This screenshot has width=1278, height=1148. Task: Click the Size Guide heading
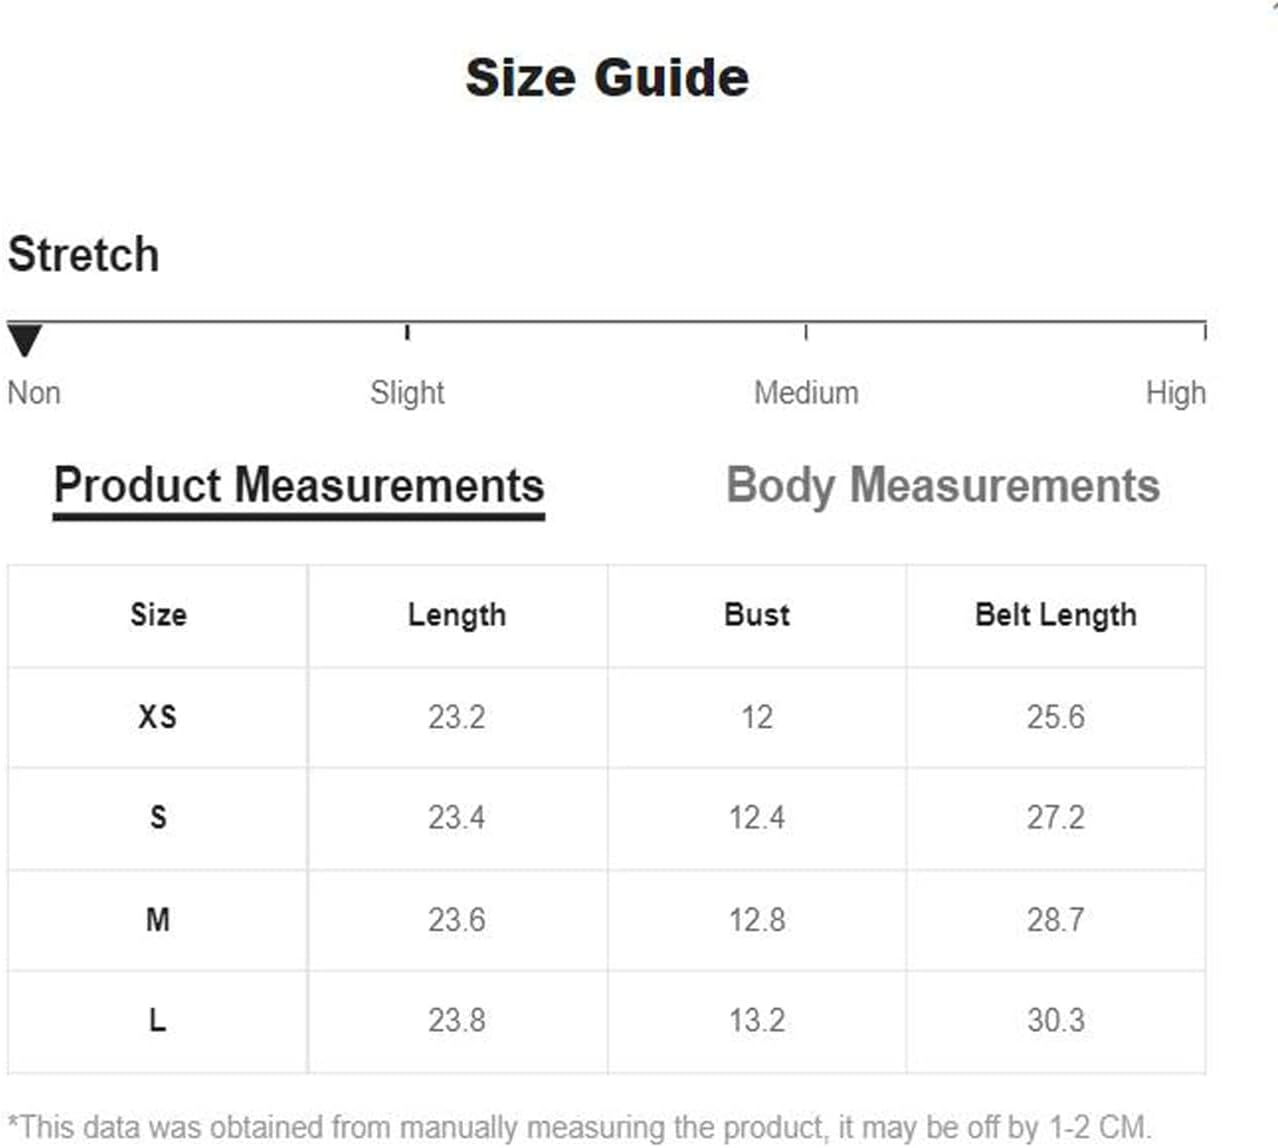pyautogui.click(x=608, y=78)
